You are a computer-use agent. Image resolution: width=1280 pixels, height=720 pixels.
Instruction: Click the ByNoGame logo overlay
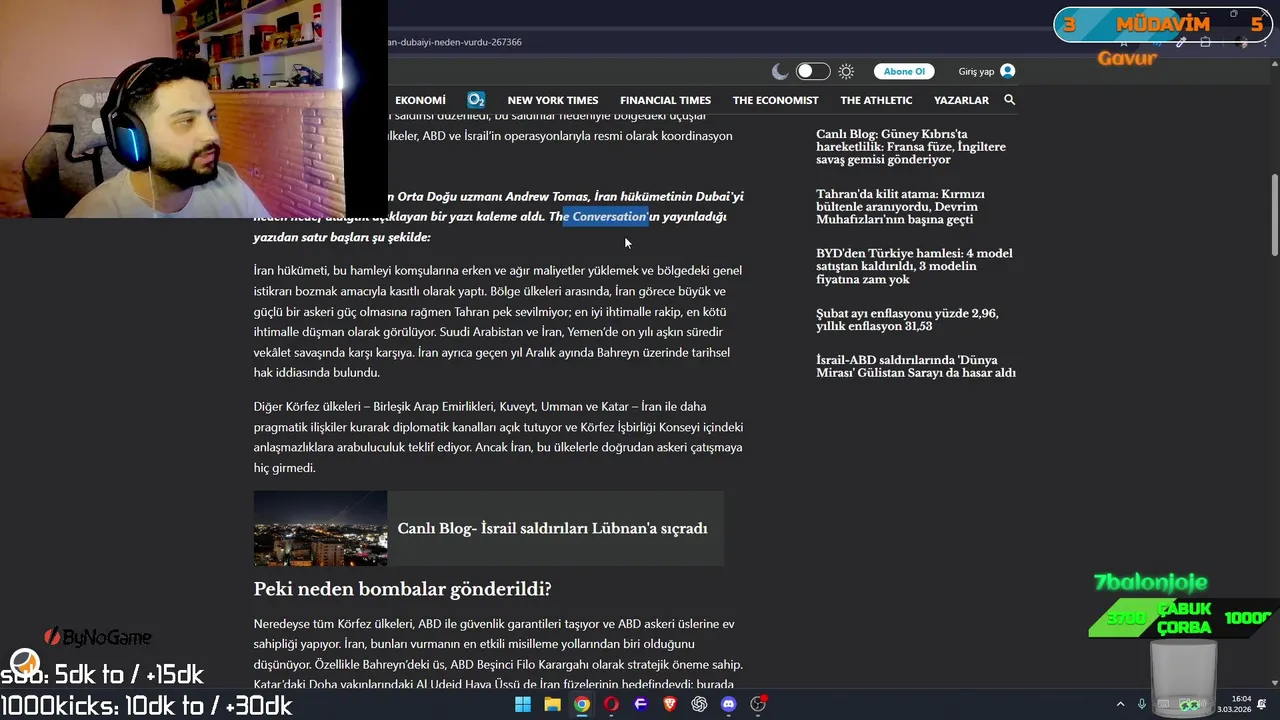click(x=98, y=637)
